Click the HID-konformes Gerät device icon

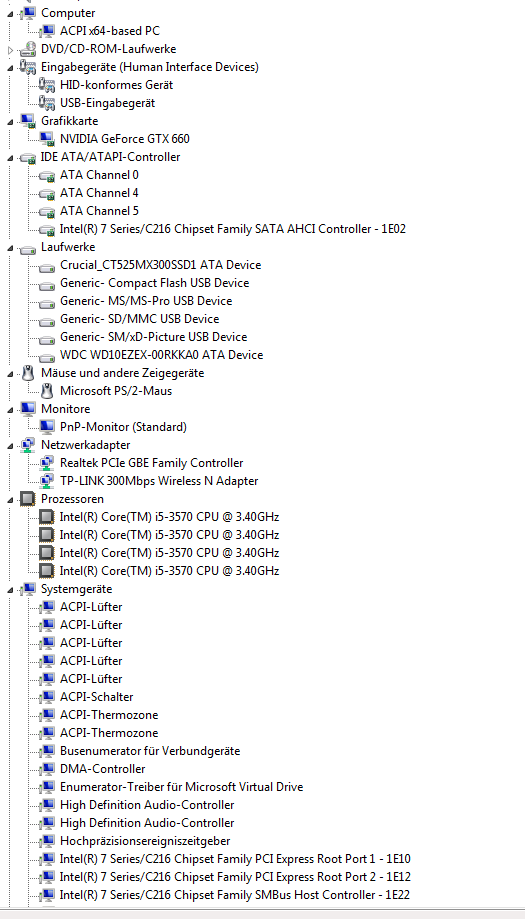coord(47,85)
